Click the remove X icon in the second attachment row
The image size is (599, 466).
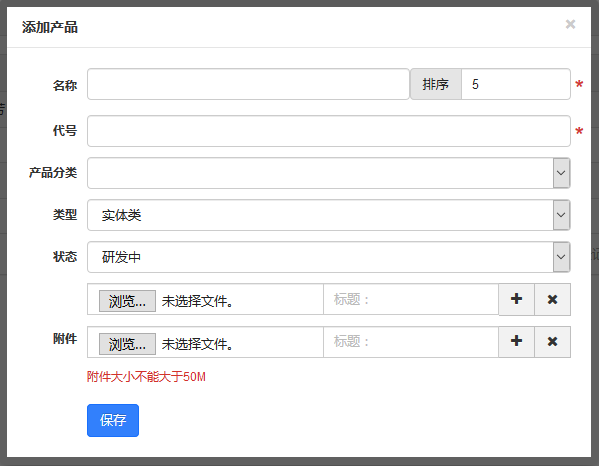click(552, 341)
